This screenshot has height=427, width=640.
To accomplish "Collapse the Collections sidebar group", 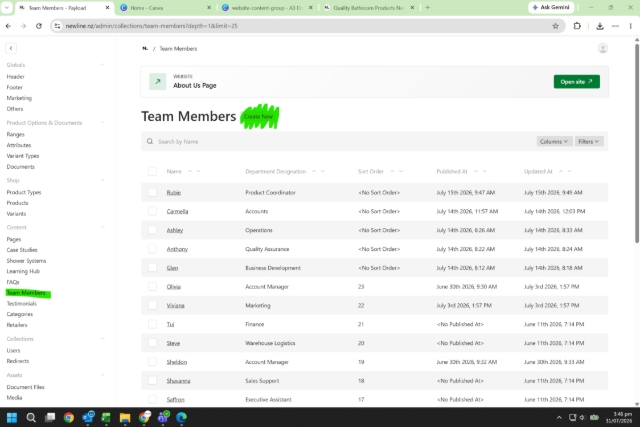I will (x=102, y=339).
